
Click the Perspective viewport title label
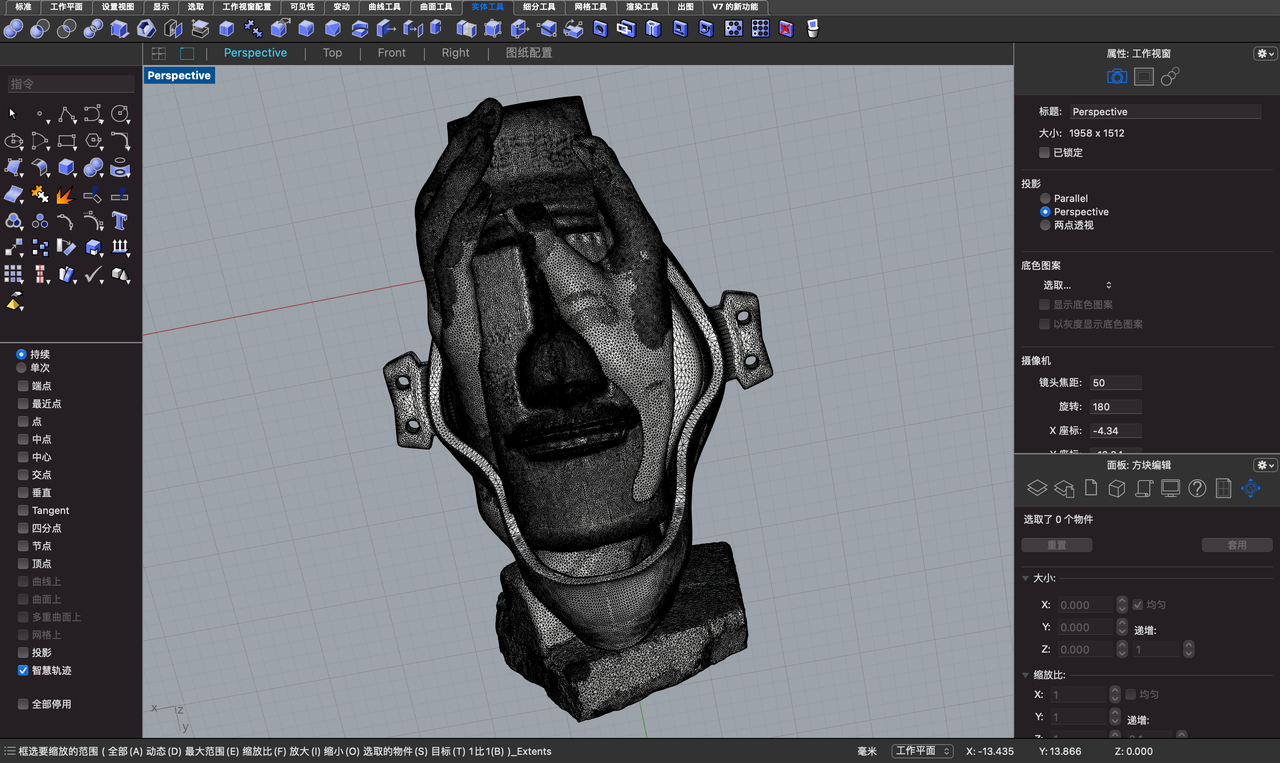(179, 75)
